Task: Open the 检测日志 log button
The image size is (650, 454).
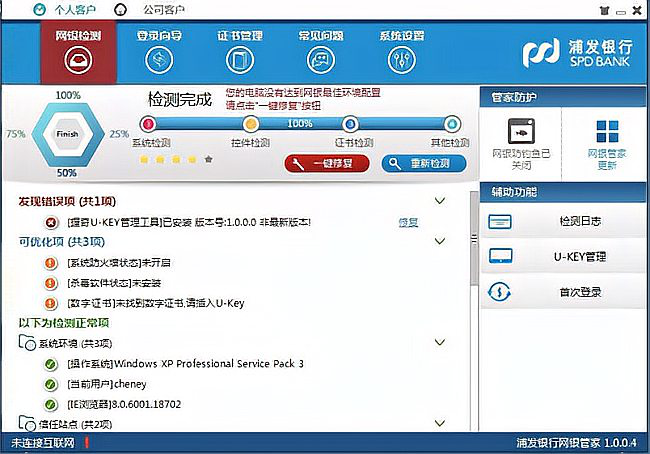Action: tap(563, 221)
